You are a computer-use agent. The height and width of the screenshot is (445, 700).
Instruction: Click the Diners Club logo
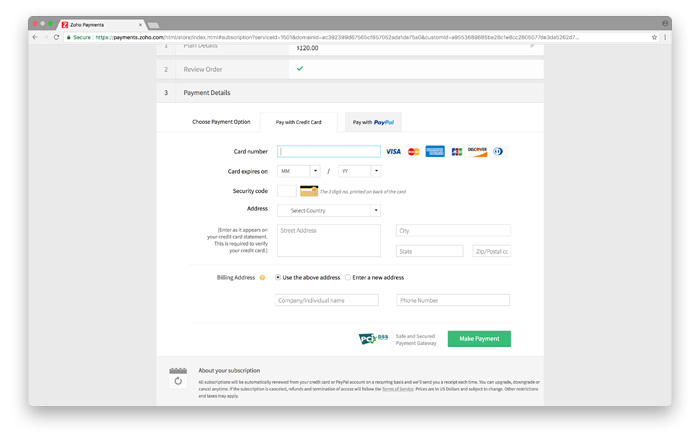pos(498,152)
